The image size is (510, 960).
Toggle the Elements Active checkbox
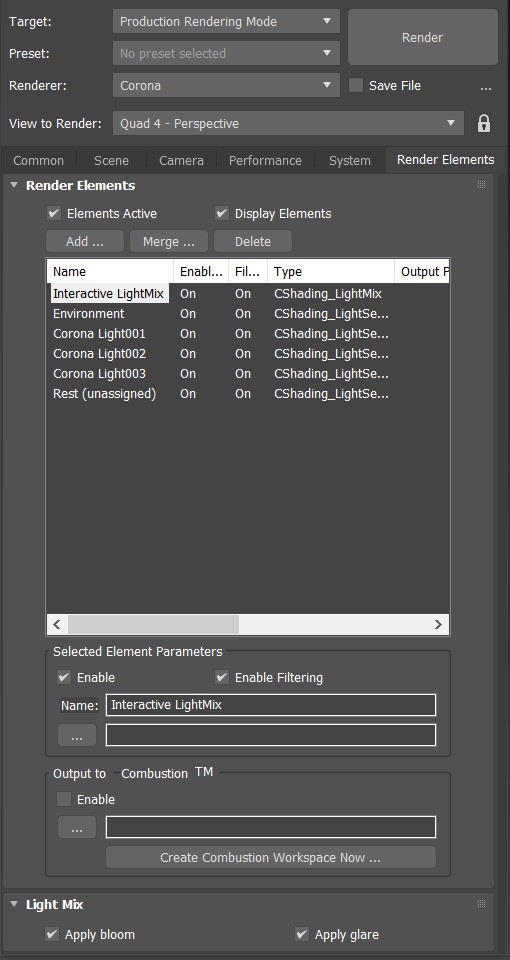(x=54, y=213)
